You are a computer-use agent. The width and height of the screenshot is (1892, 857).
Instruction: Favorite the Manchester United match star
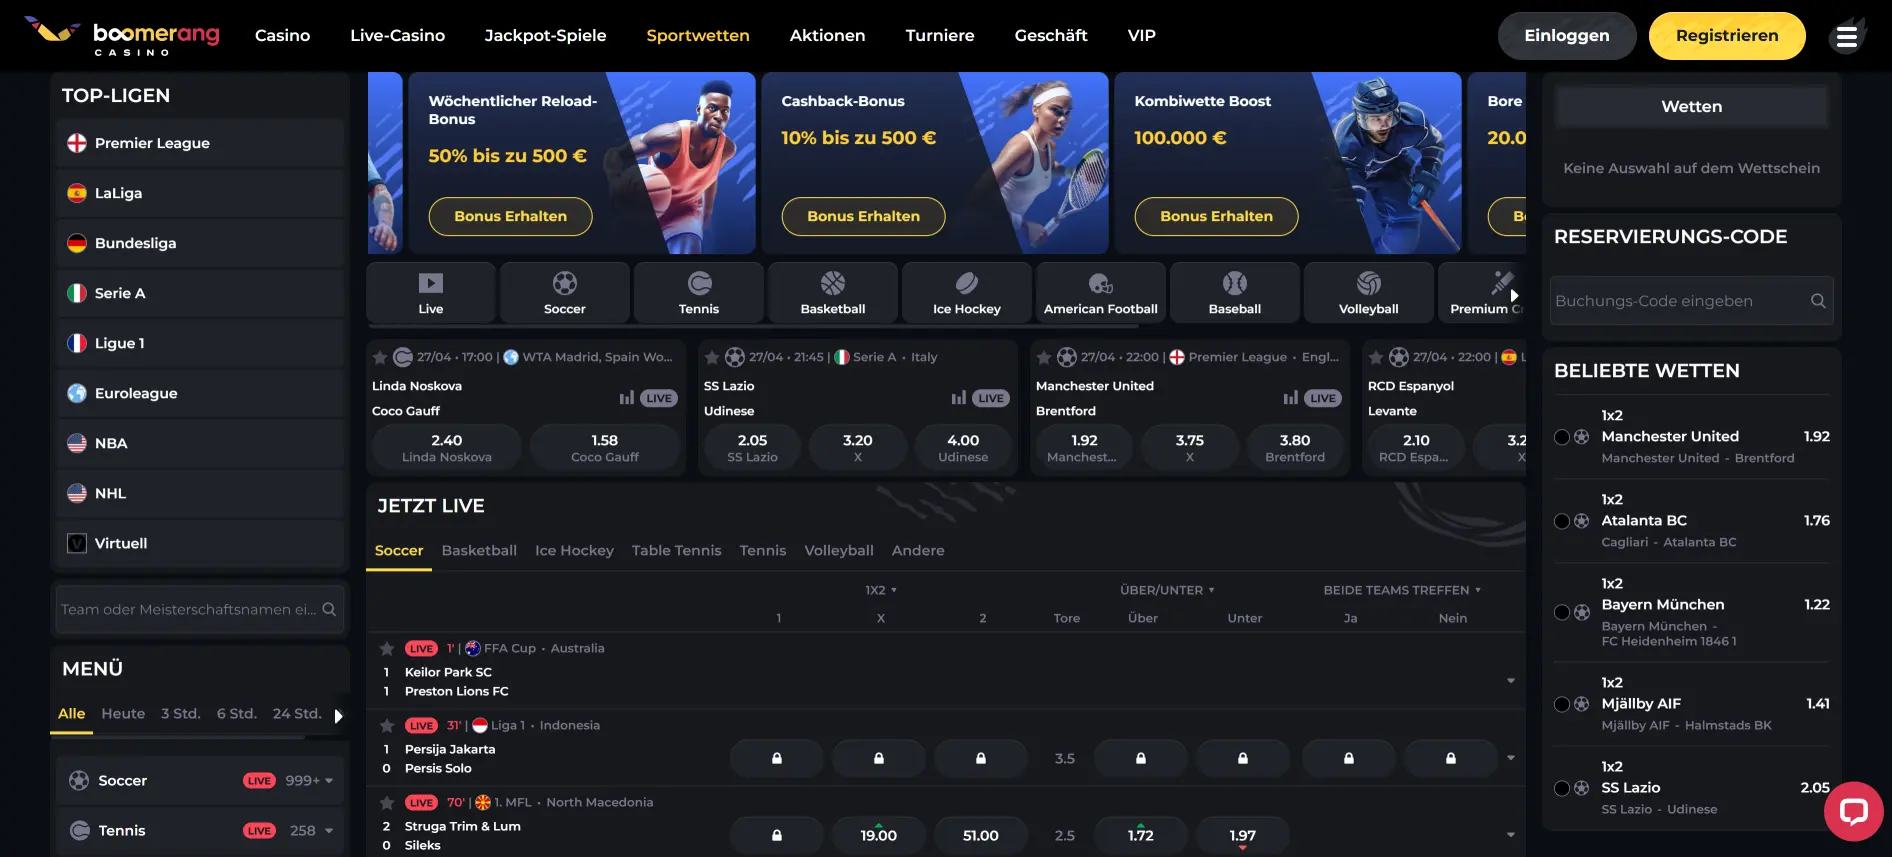[x=1044, y=357]
